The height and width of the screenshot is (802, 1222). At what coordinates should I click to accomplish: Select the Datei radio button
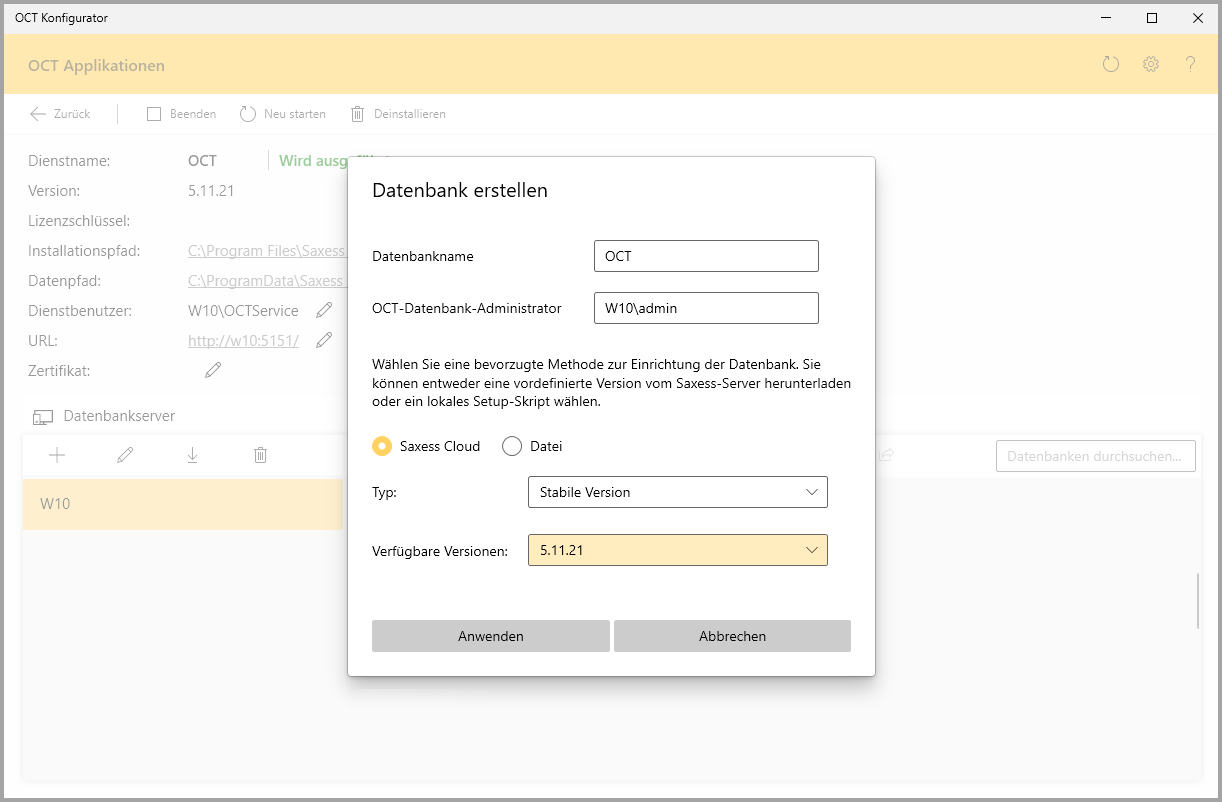point(512,446)
